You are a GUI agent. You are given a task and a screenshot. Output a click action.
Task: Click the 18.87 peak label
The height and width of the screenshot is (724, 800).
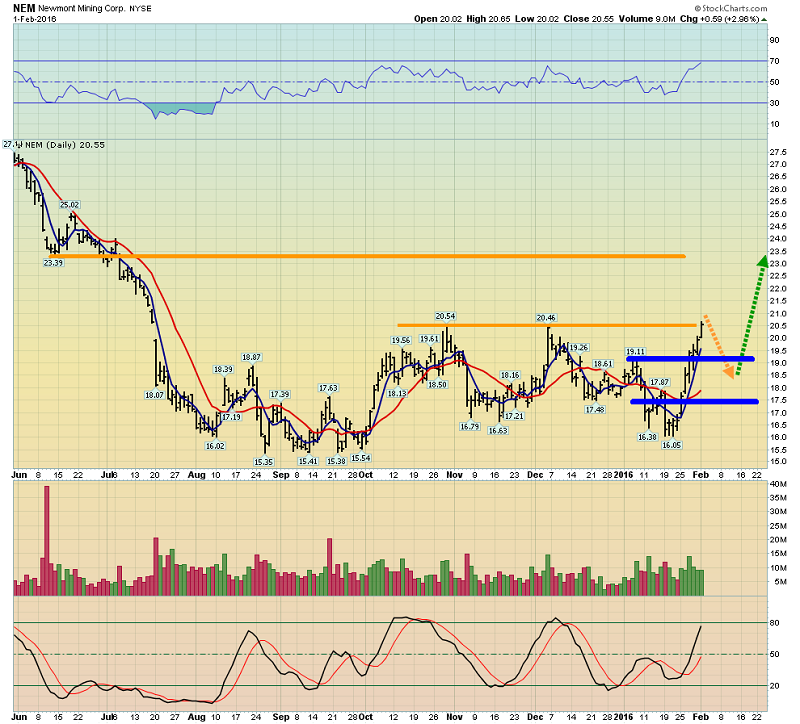point(251,357)
